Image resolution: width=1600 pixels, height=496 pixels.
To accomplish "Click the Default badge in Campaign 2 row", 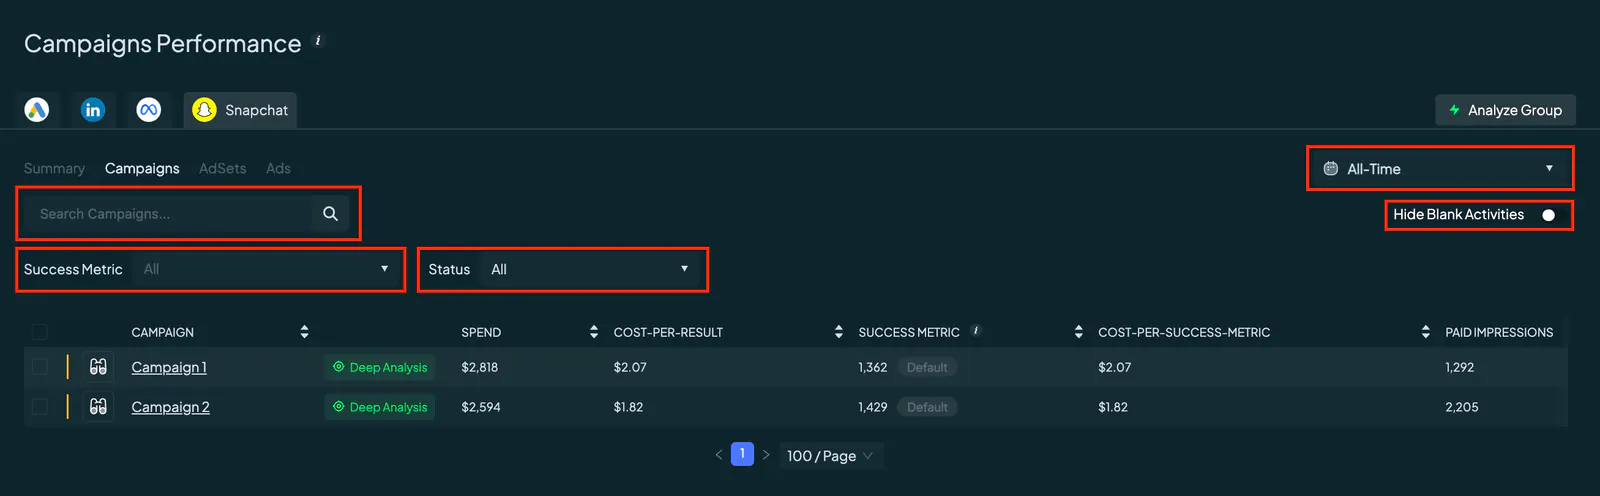I will tap(927, 407).
